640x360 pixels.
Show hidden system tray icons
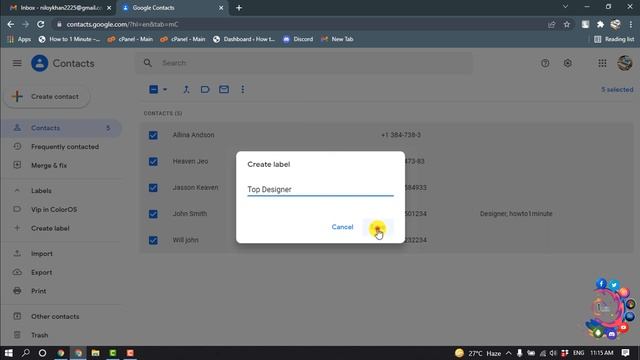509,353
